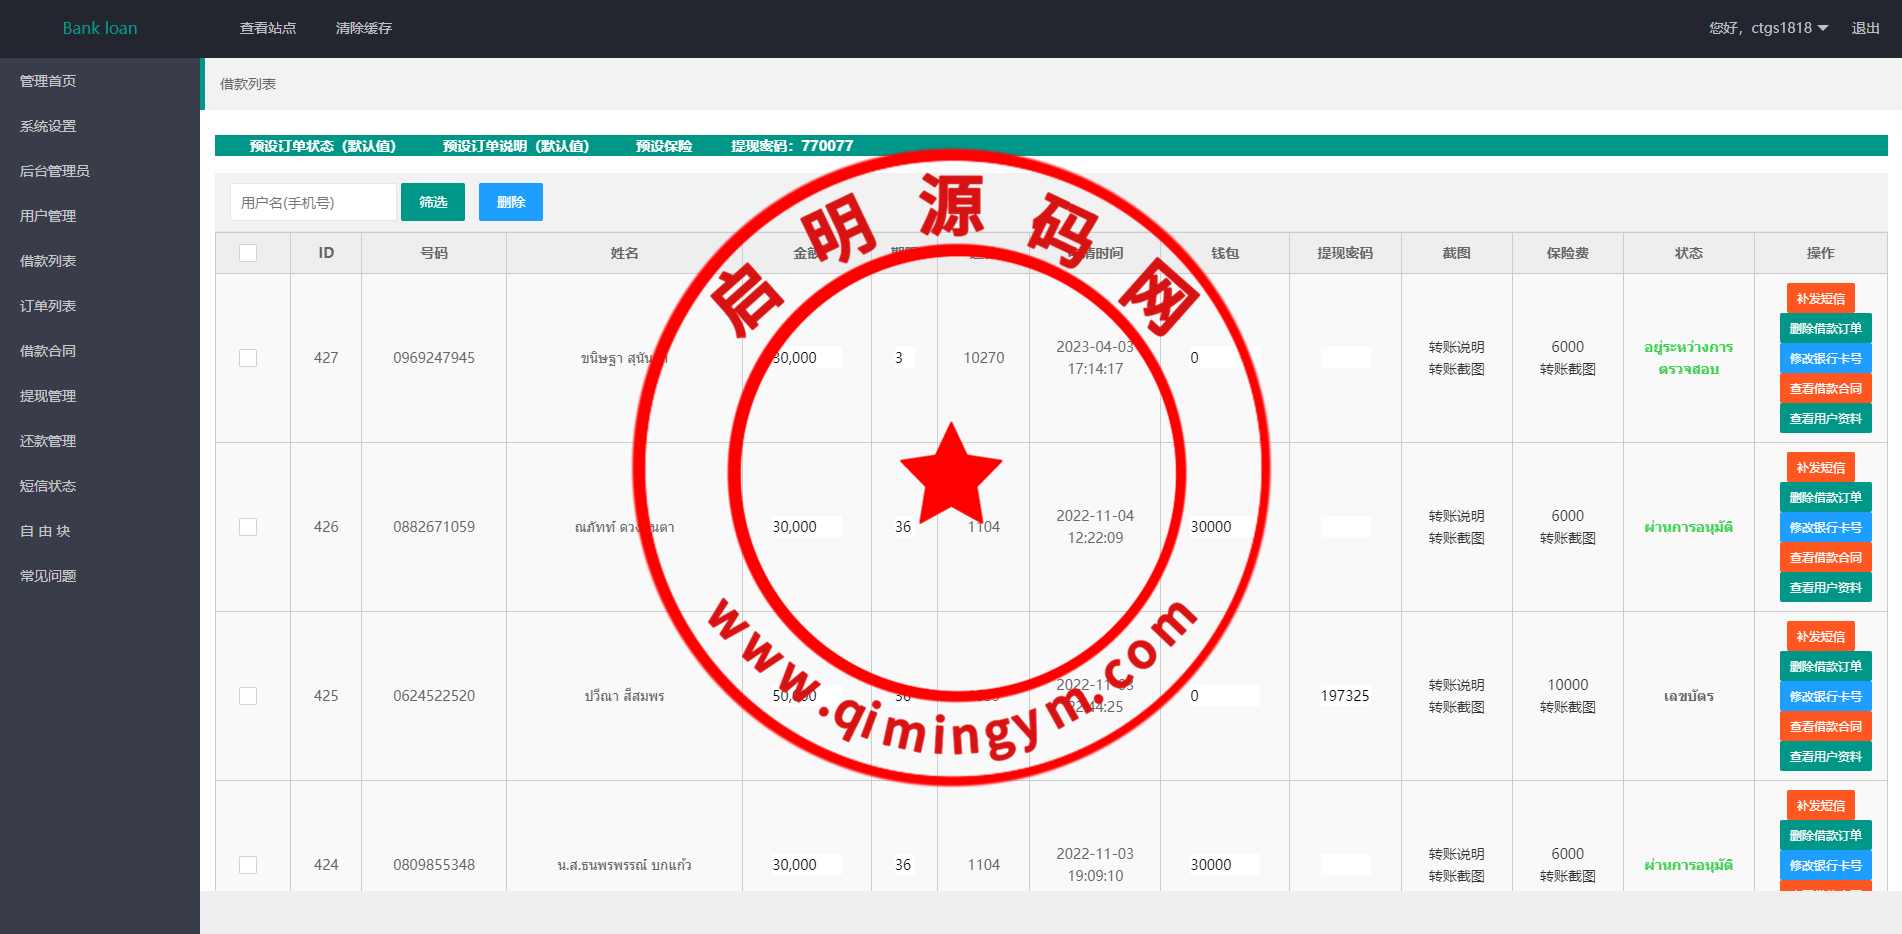Tick the select-all checkbox in table header

(x=248, y=253)
